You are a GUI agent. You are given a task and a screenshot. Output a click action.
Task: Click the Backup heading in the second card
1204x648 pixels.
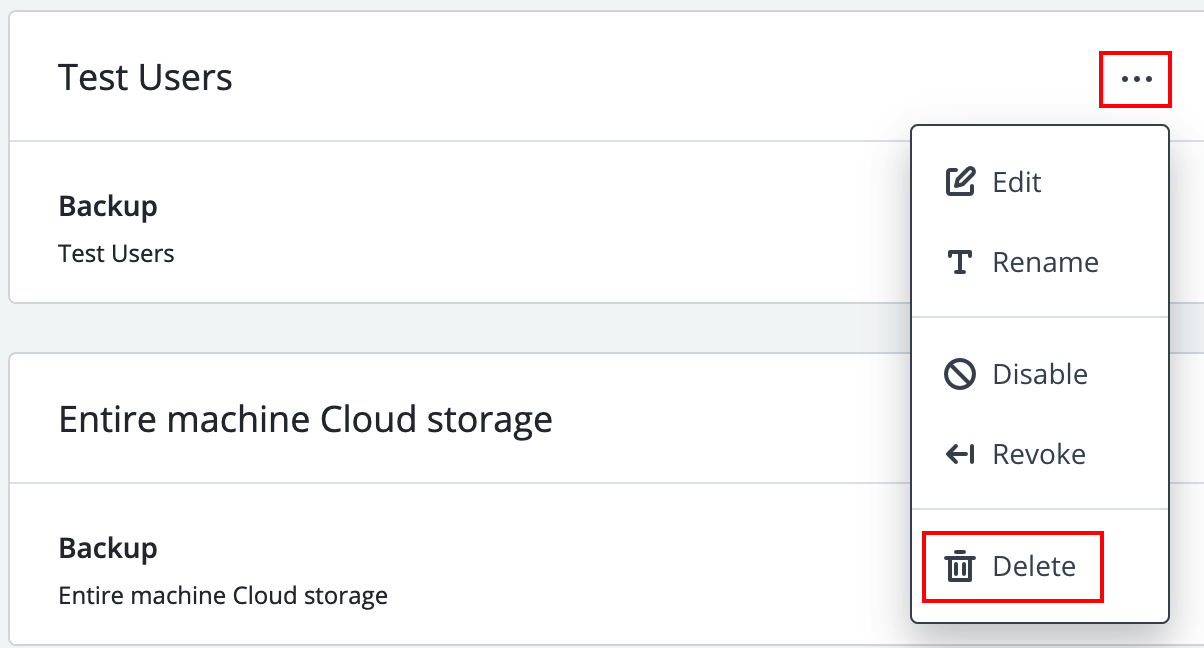pos(108,548)
